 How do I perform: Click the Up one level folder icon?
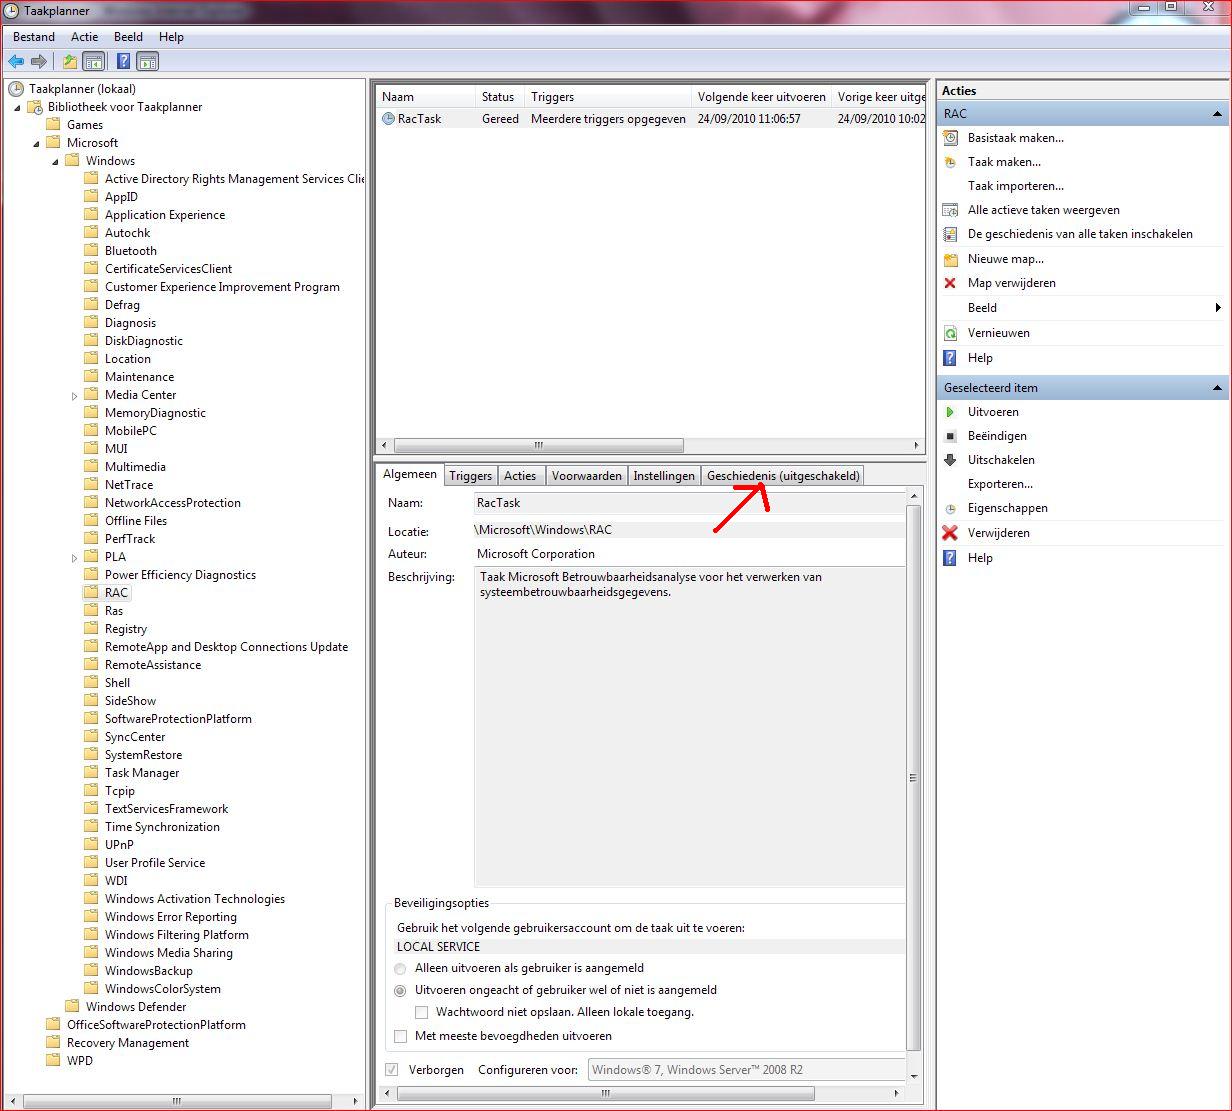click(70, 62)
